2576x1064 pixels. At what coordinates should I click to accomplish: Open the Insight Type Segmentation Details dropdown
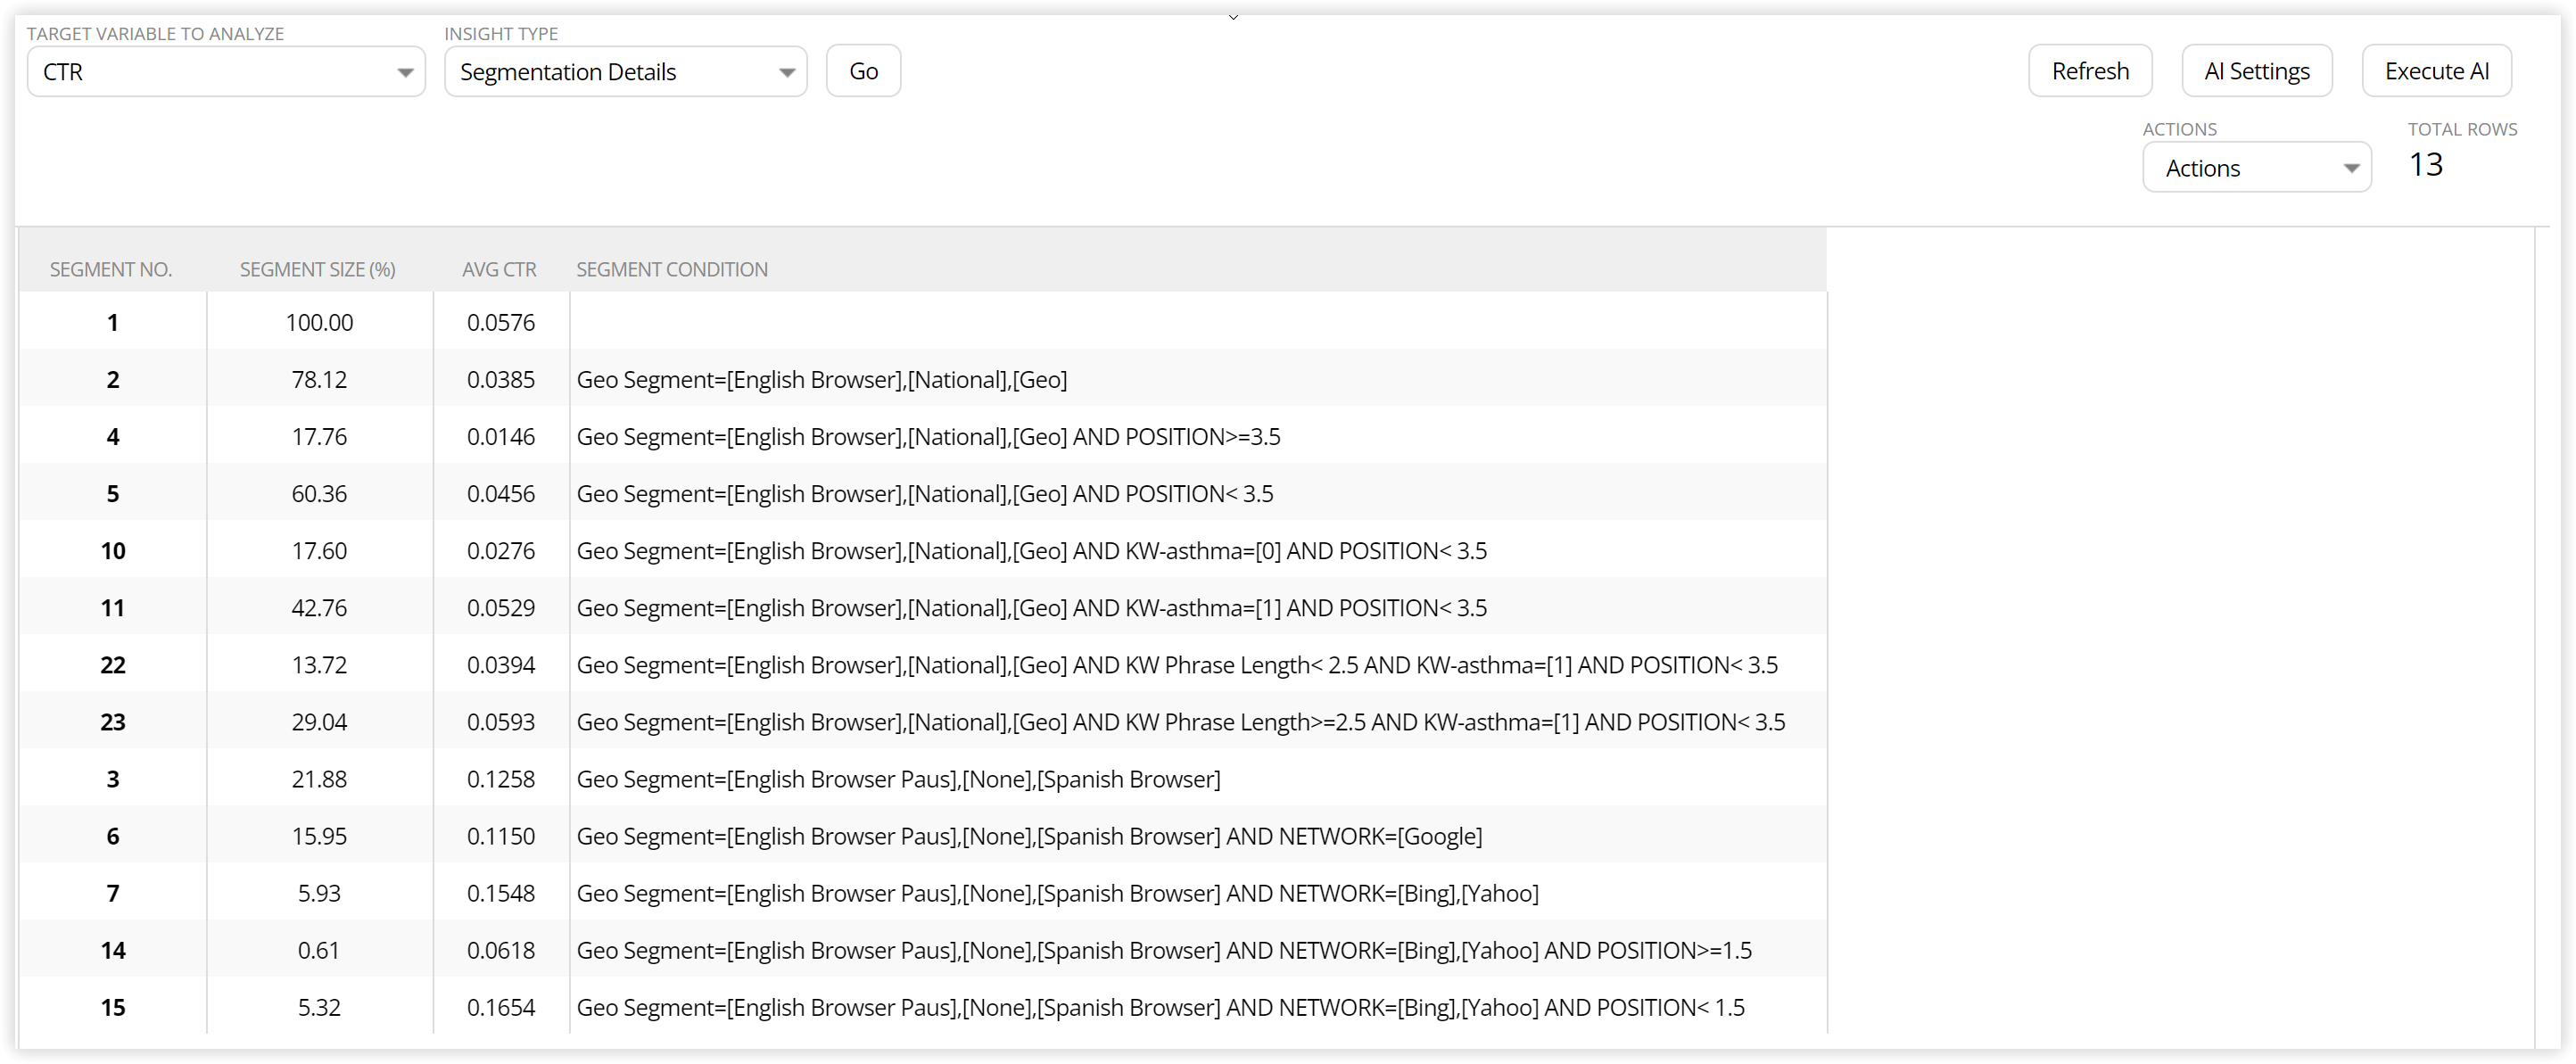pos(625,72)
